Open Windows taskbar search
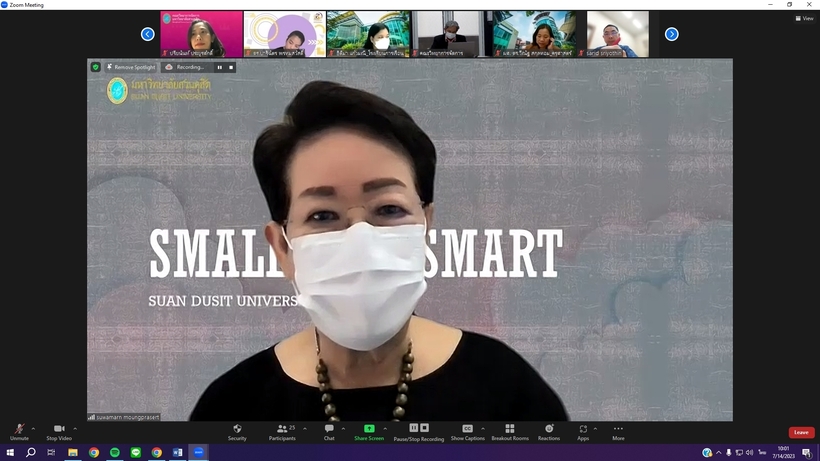820x461 pixels. pyautogui.click(x=31, y=452)
